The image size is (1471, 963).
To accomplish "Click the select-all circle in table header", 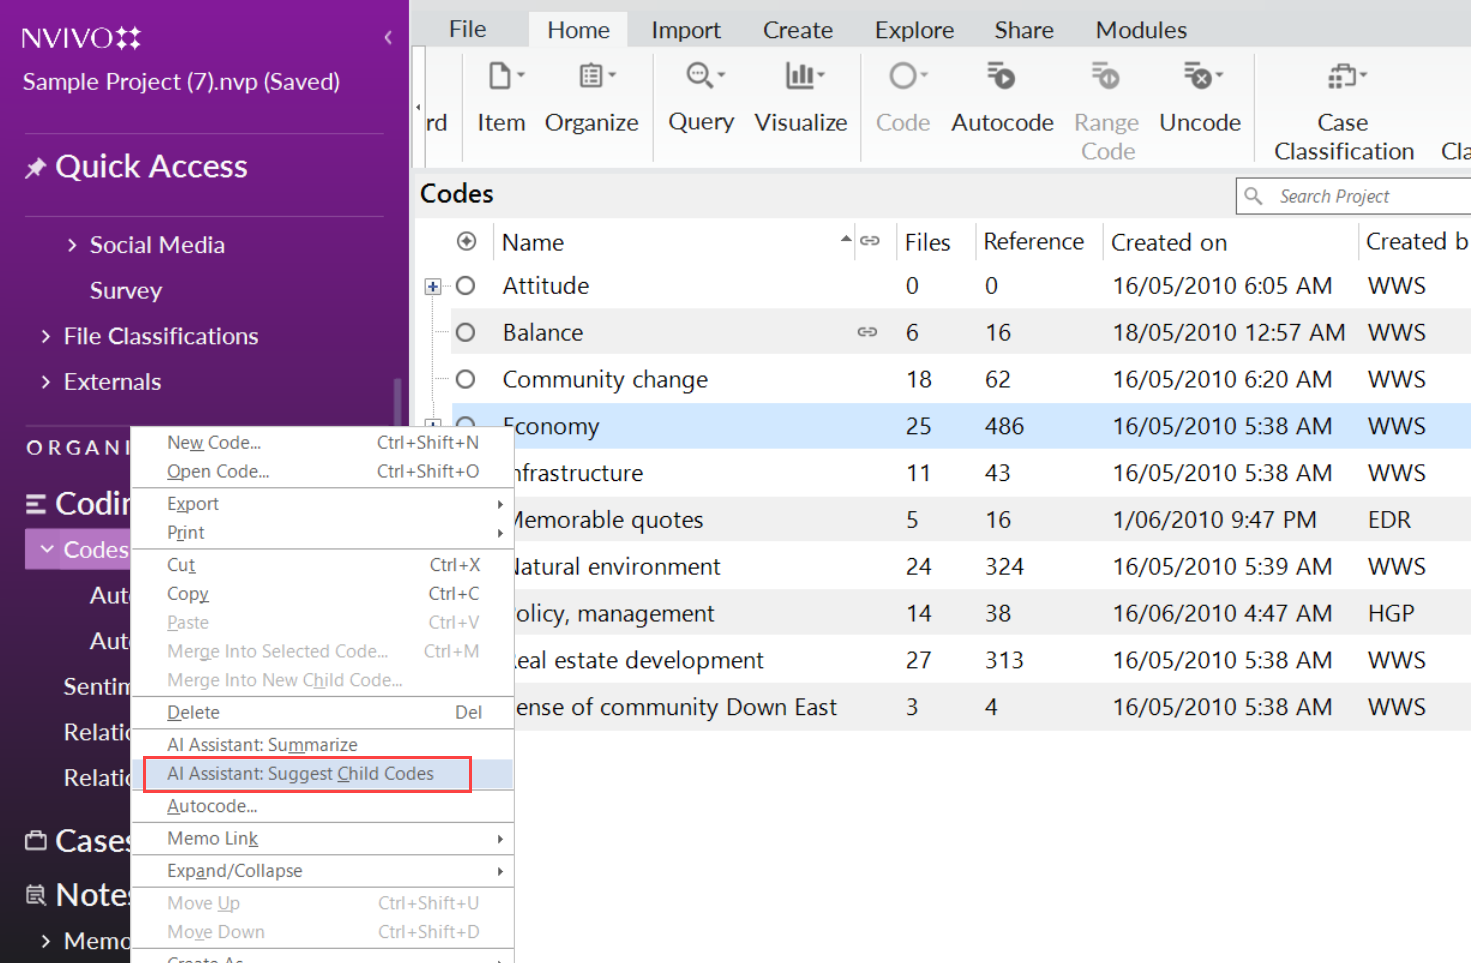I will pyautogui.click(x=466, y=241).
